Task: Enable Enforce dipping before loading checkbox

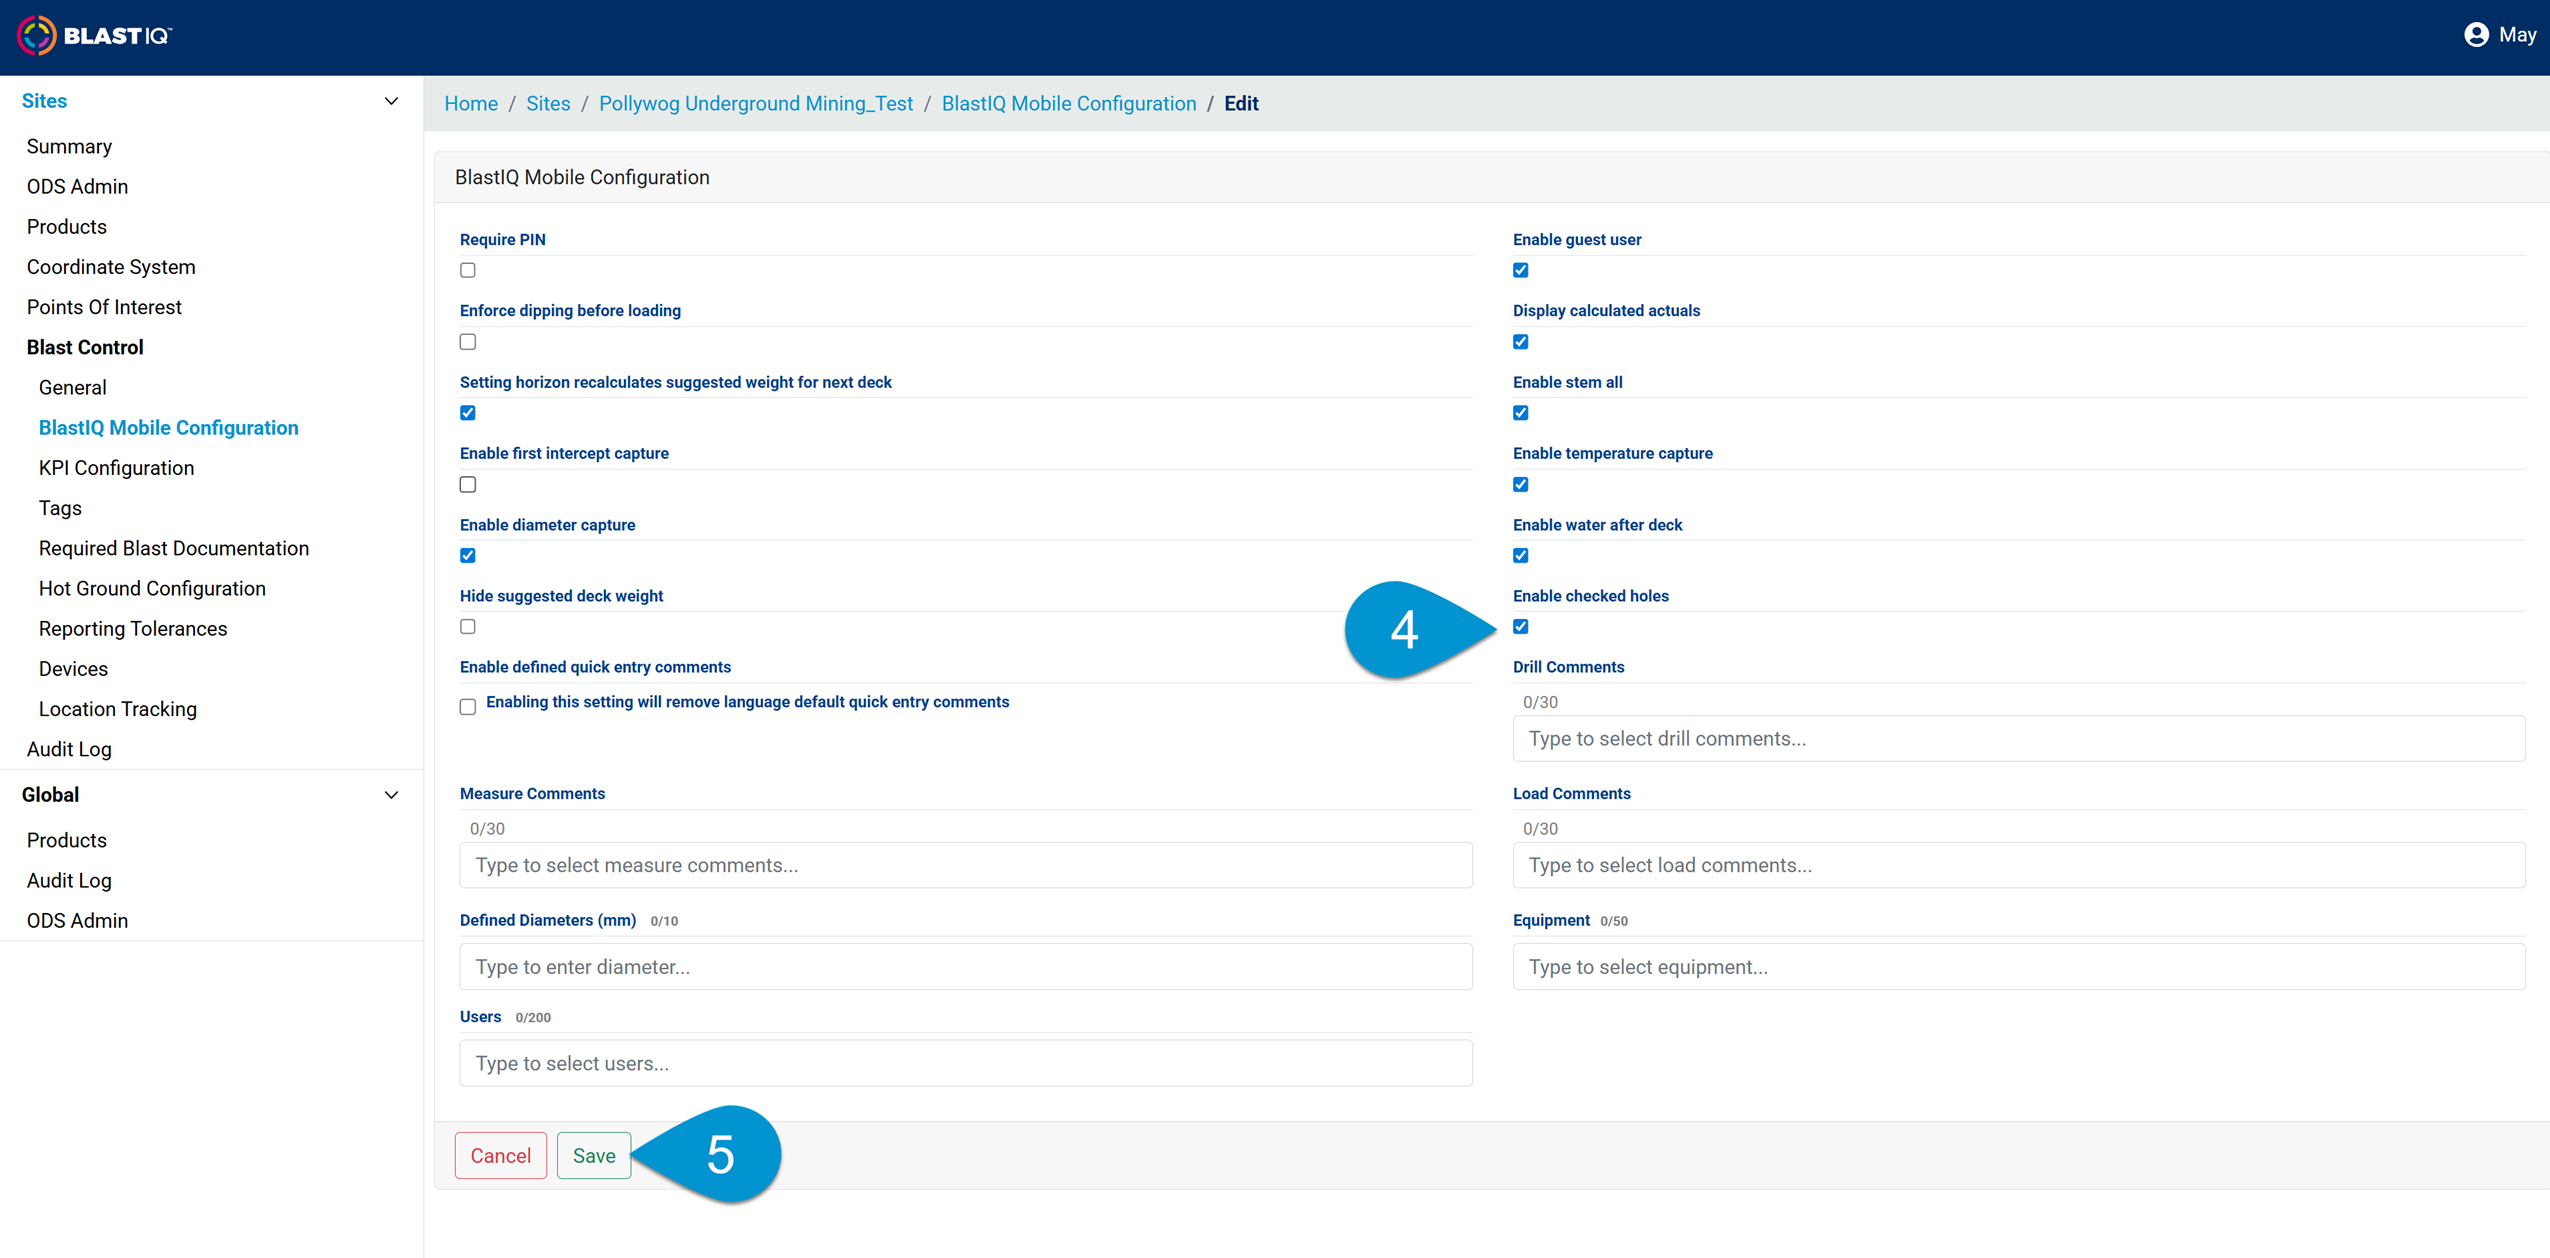Action: pyautogui.click(x=468, y=342)
